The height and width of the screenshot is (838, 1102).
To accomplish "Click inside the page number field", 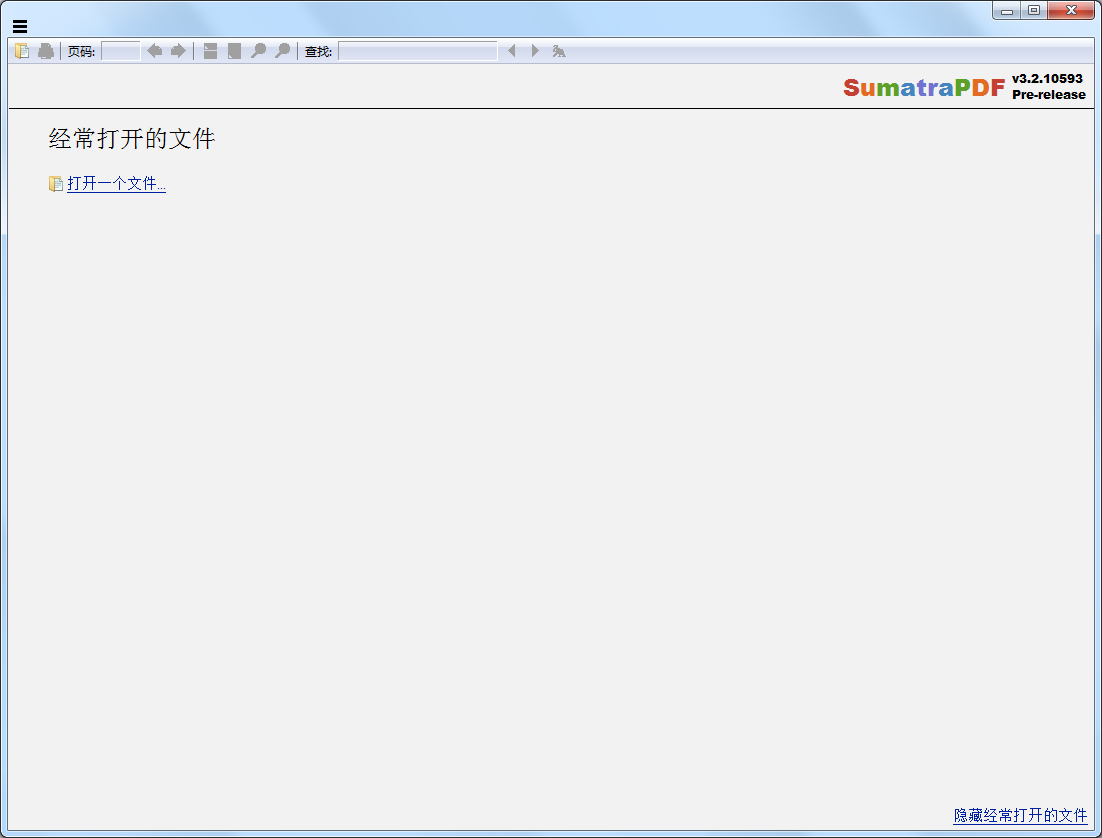I will tap(121, 51).
